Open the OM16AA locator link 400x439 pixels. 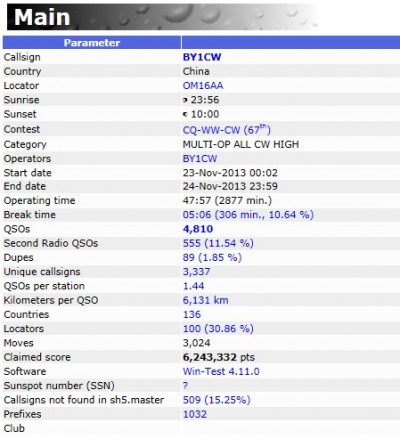pos(203,86)
